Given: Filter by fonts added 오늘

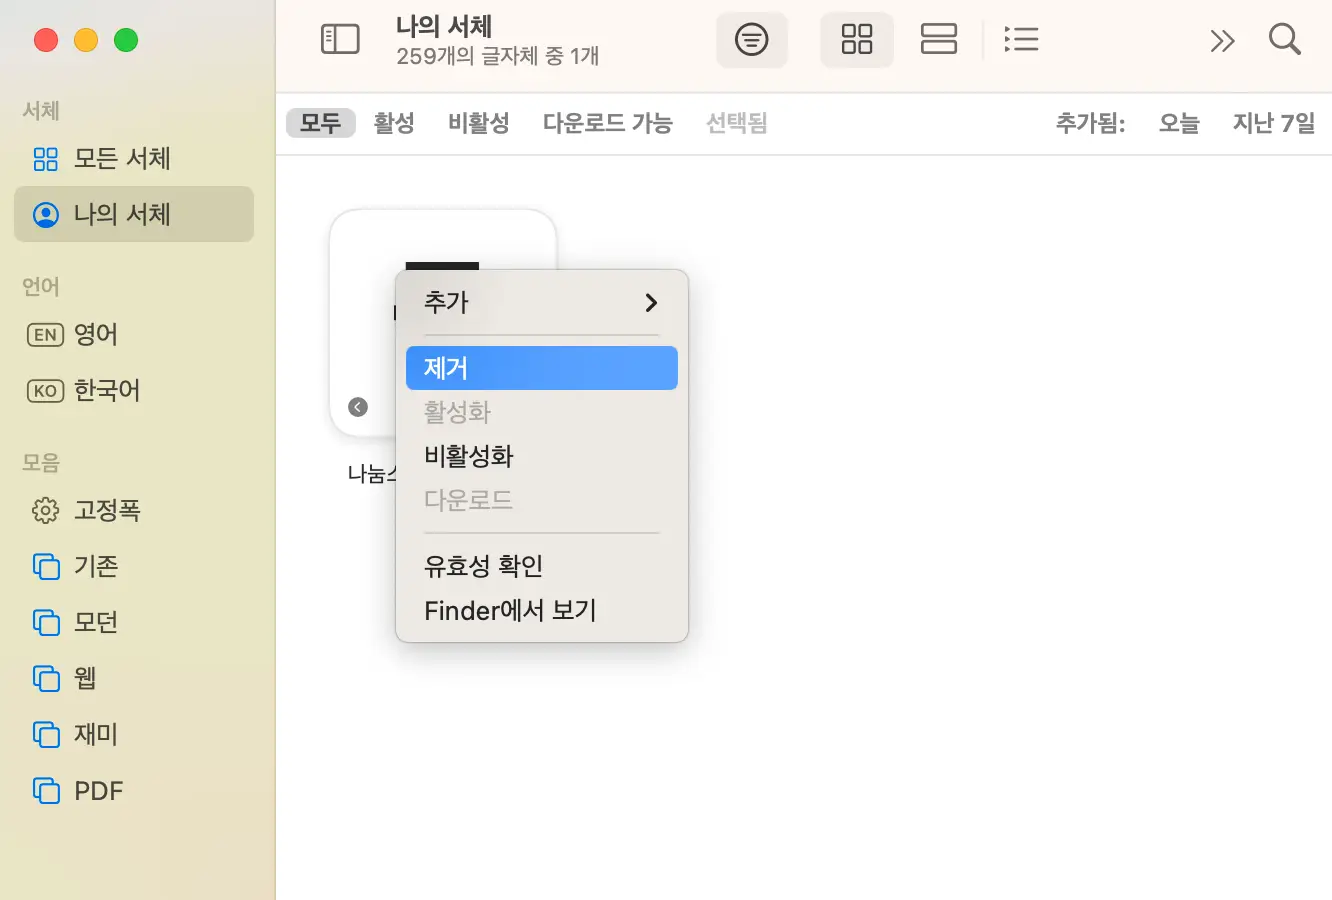Looking at the screenshot, I should [1179, 123].
